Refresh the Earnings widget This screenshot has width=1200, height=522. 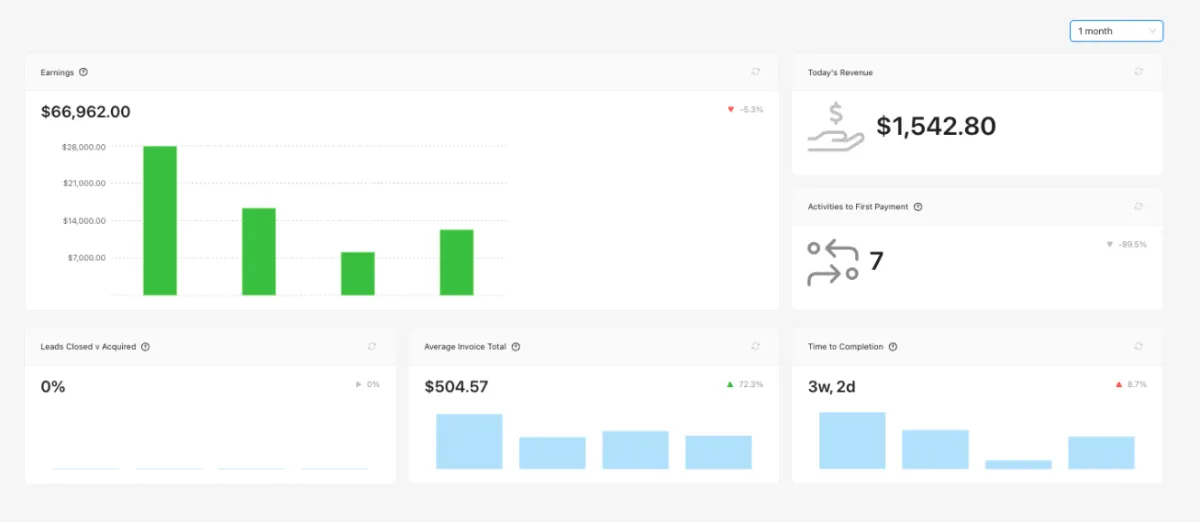click(755, 72)
